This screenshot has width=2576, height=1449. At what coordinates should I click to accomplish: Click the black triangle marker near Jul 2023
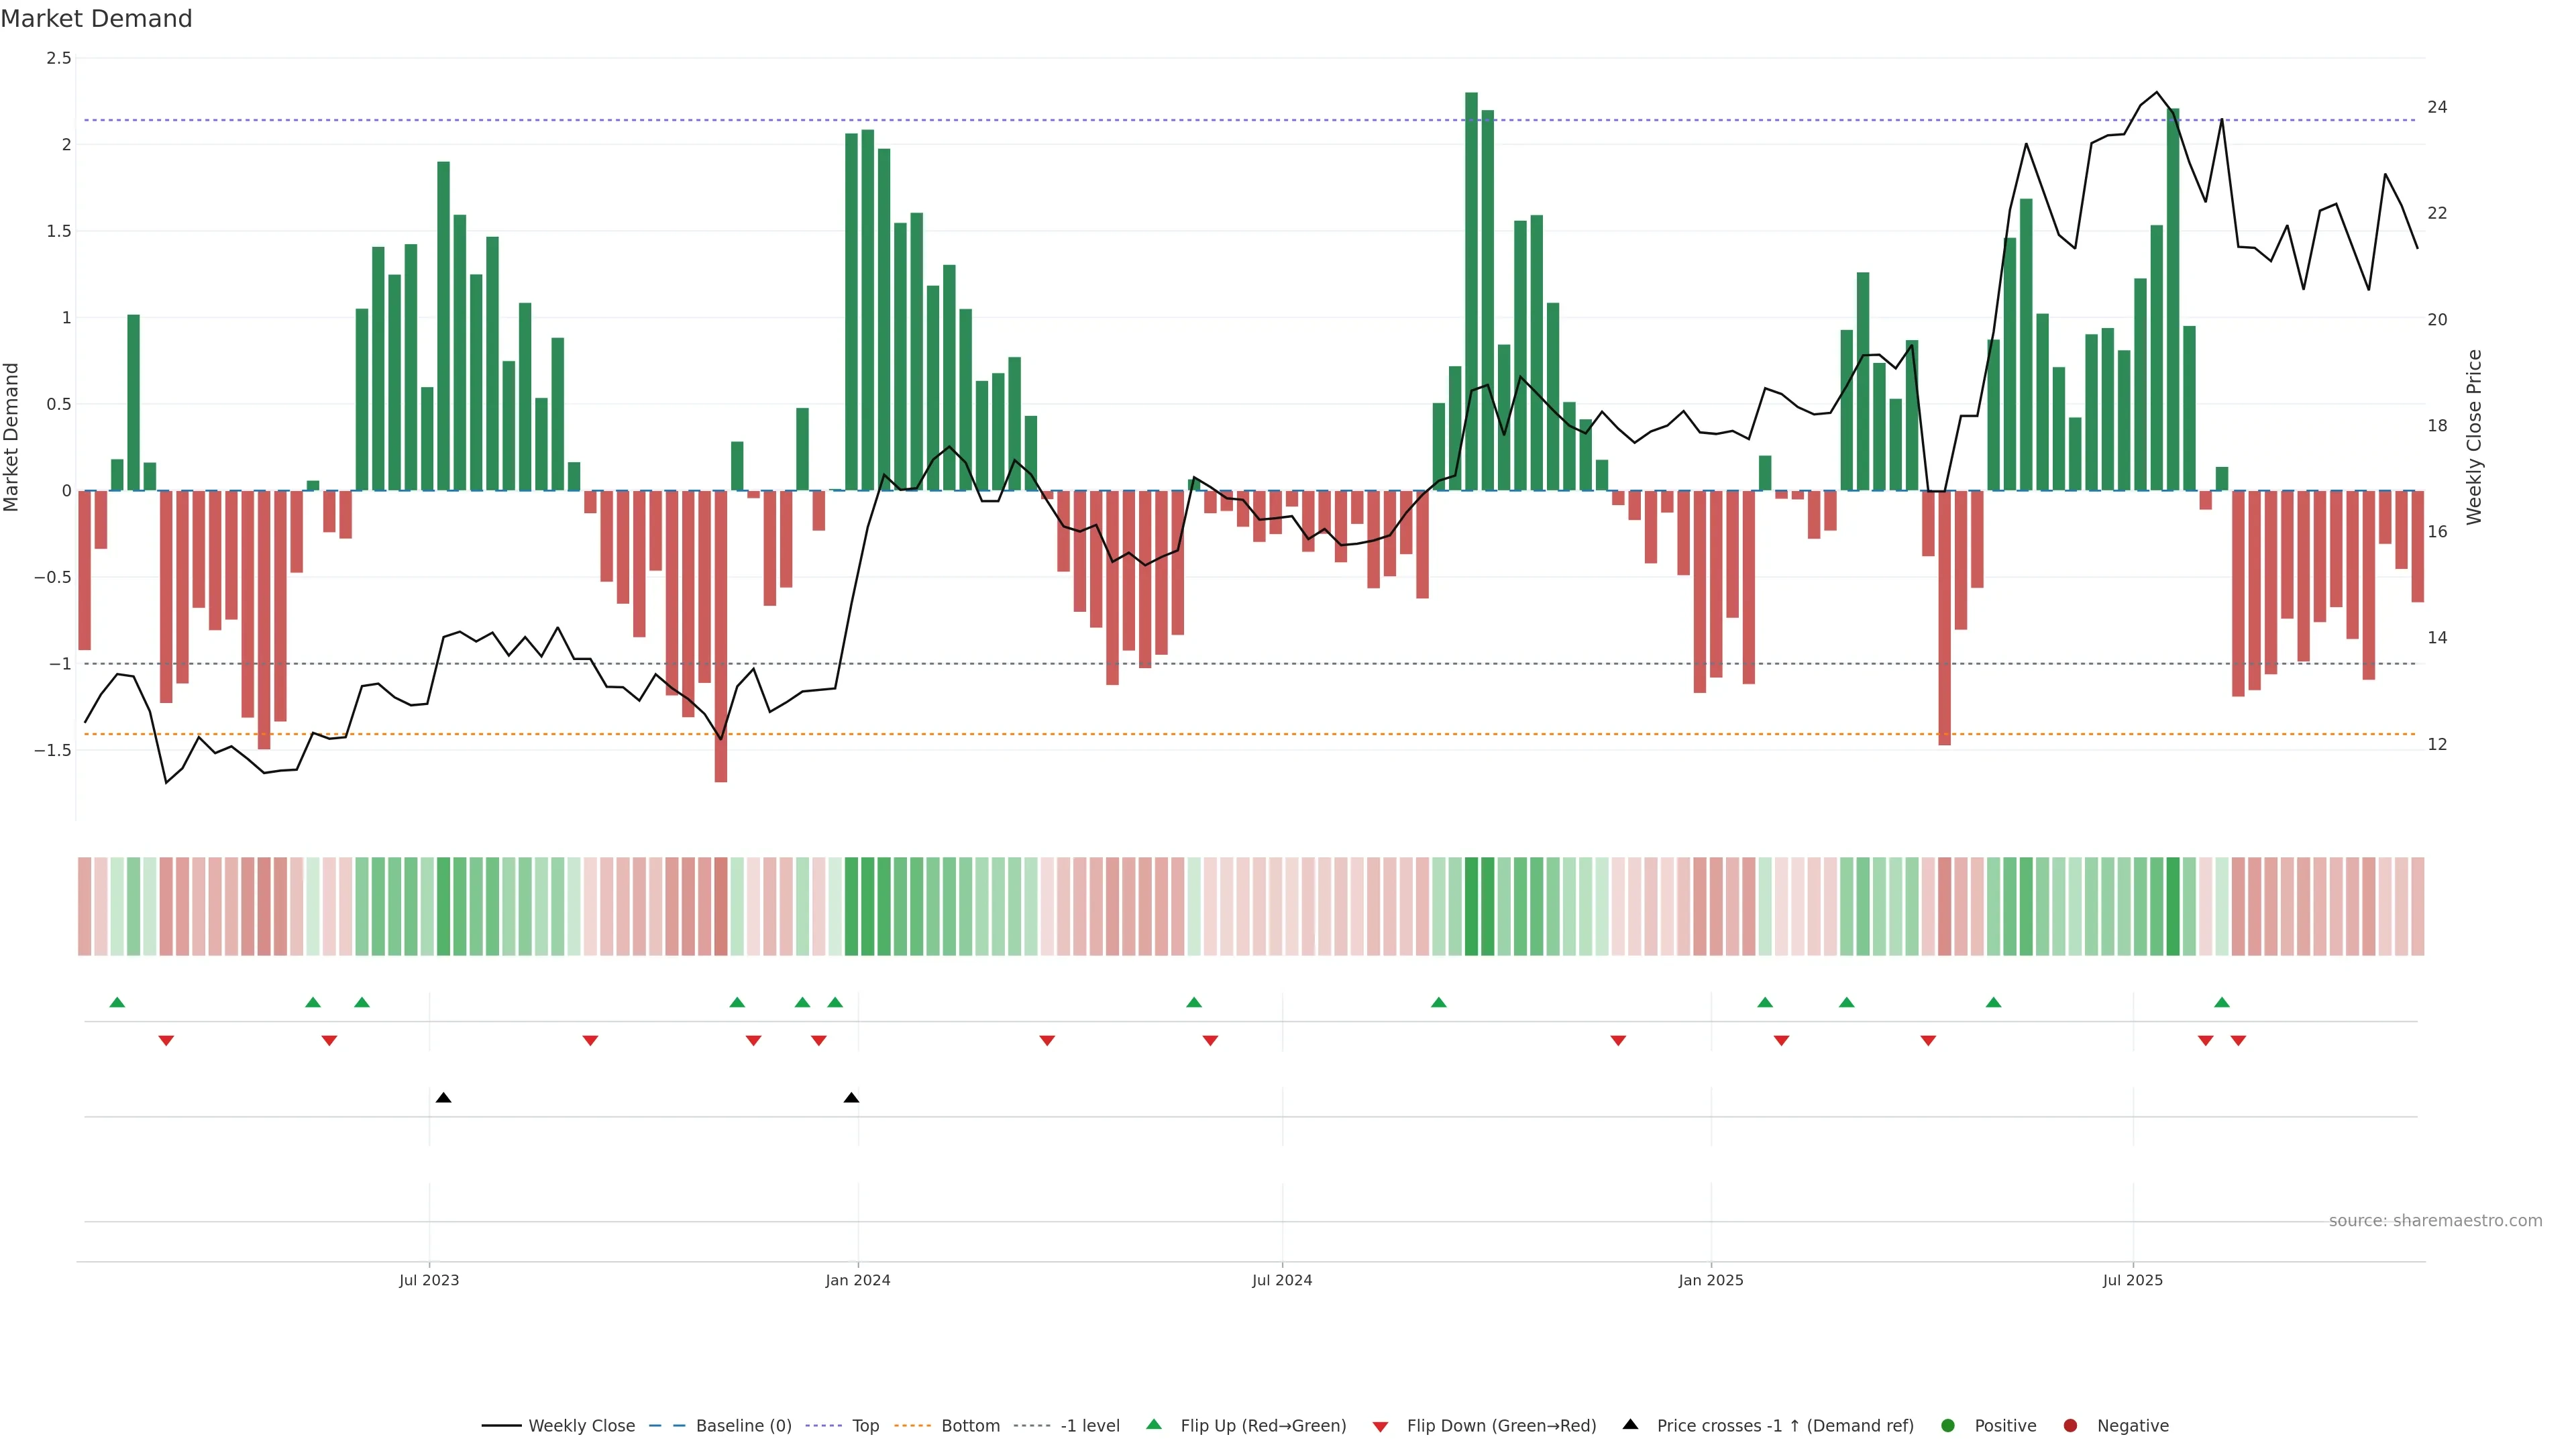pyautogui.click(x=443, y=1098)
